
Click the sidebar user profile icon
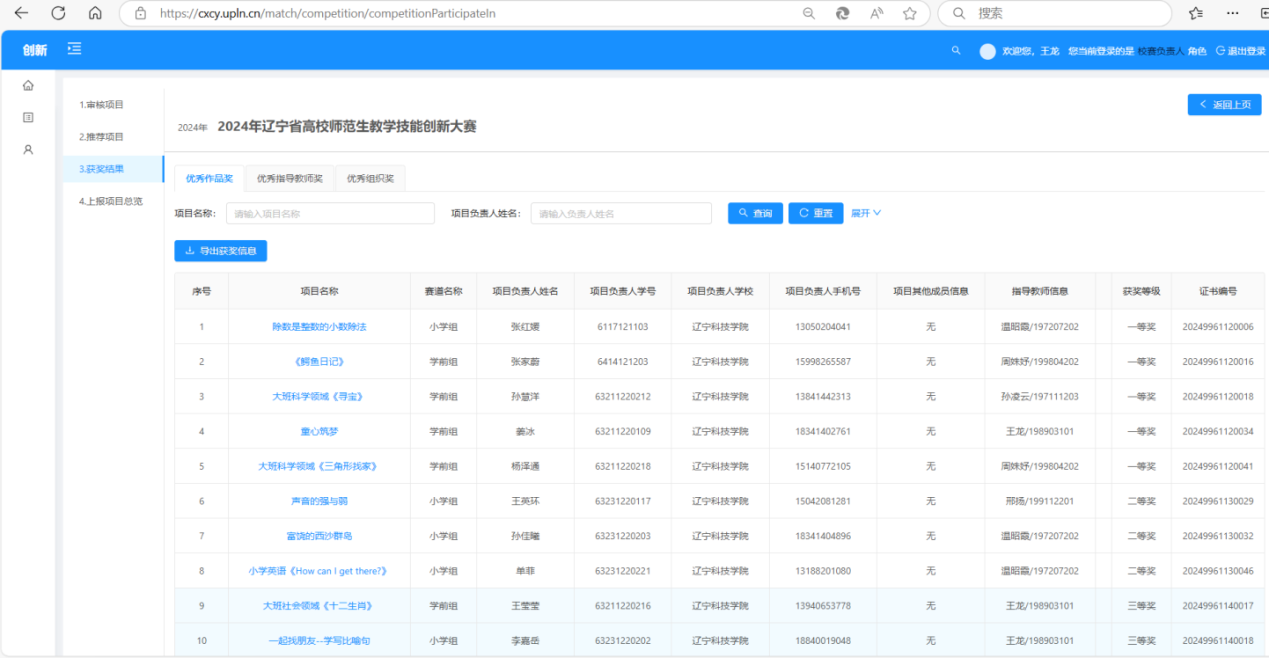(x=28, y=150)
